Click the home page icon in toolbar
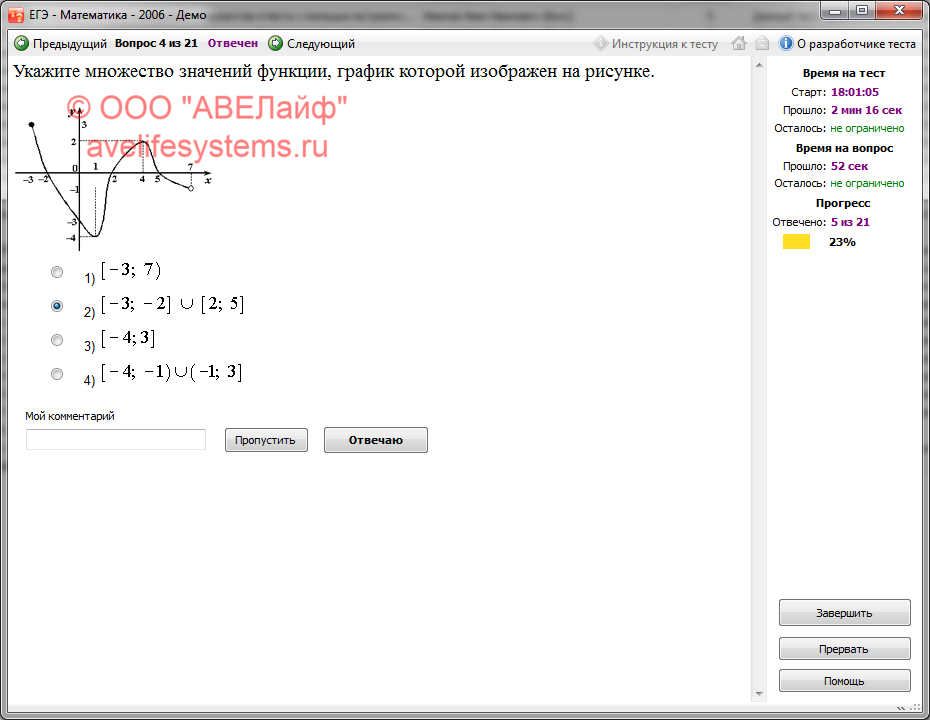 [739, 44]
